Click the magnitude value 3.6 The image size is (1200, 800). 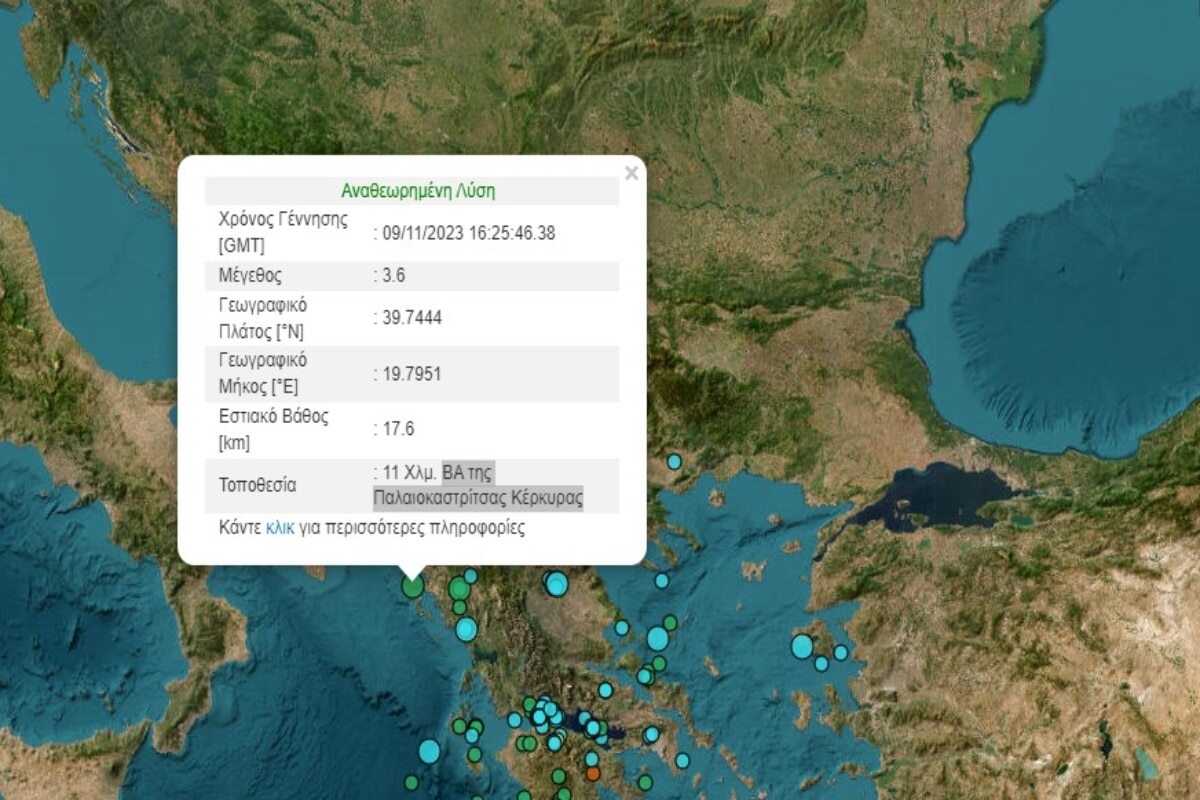point(393,275)
